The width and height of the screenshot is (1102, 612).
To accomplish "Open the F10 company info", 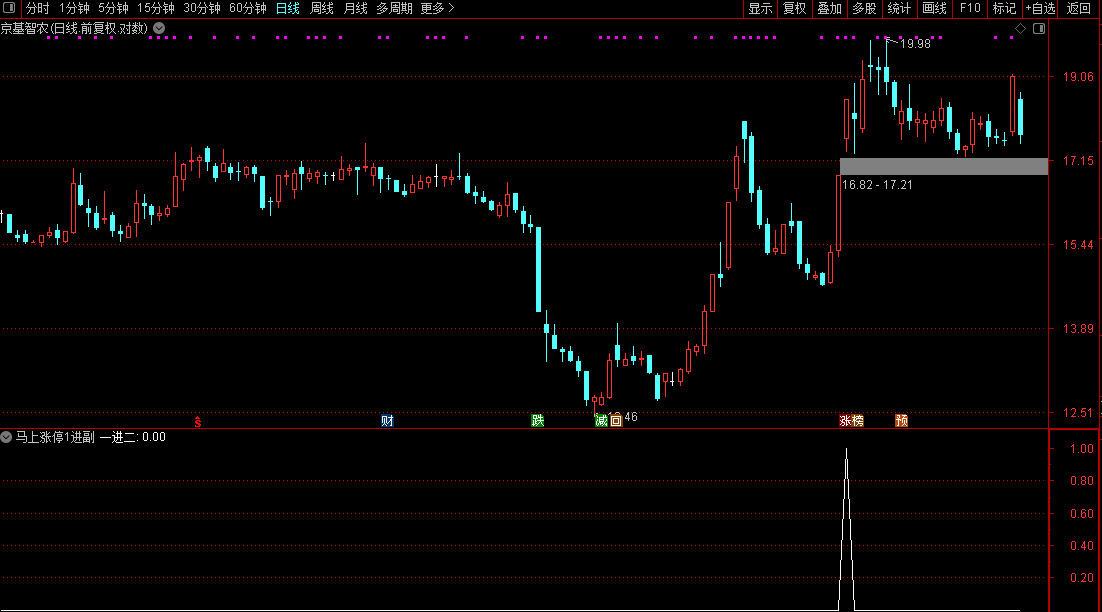I will pyautogui.click(x=970, y=8).
